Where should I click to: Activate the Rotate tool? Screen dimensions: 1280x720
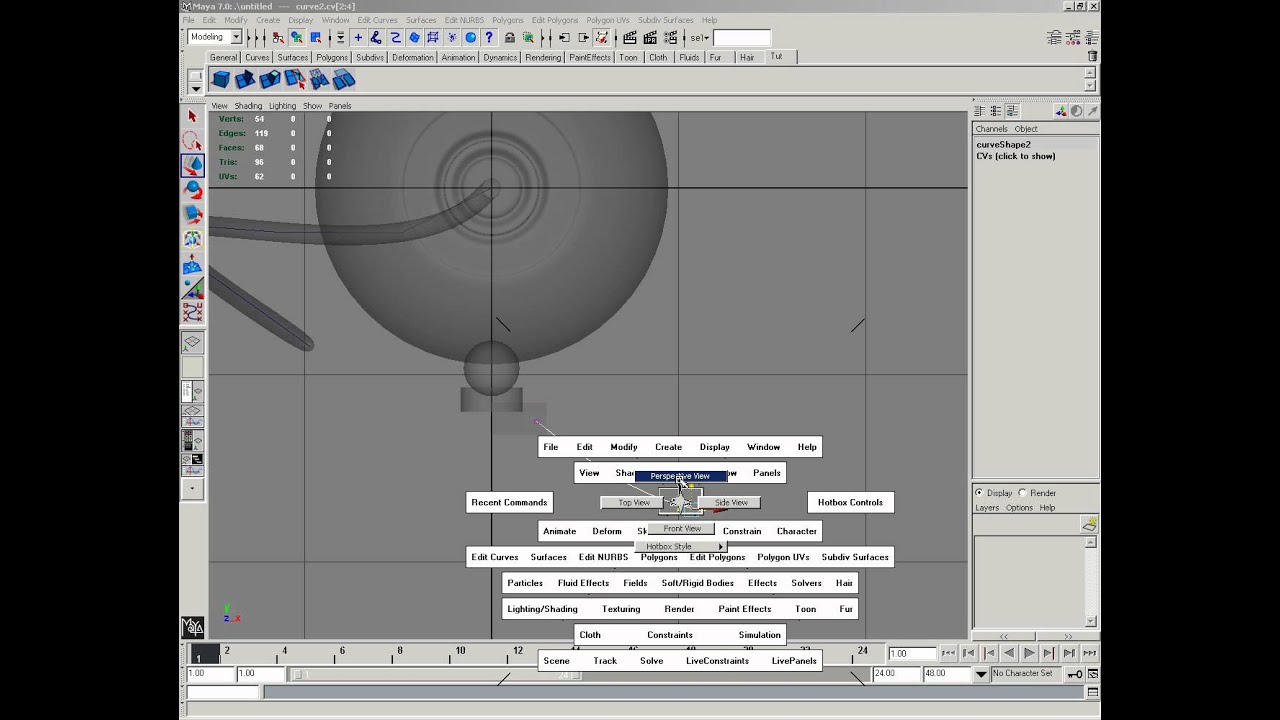tap(193, 190)
